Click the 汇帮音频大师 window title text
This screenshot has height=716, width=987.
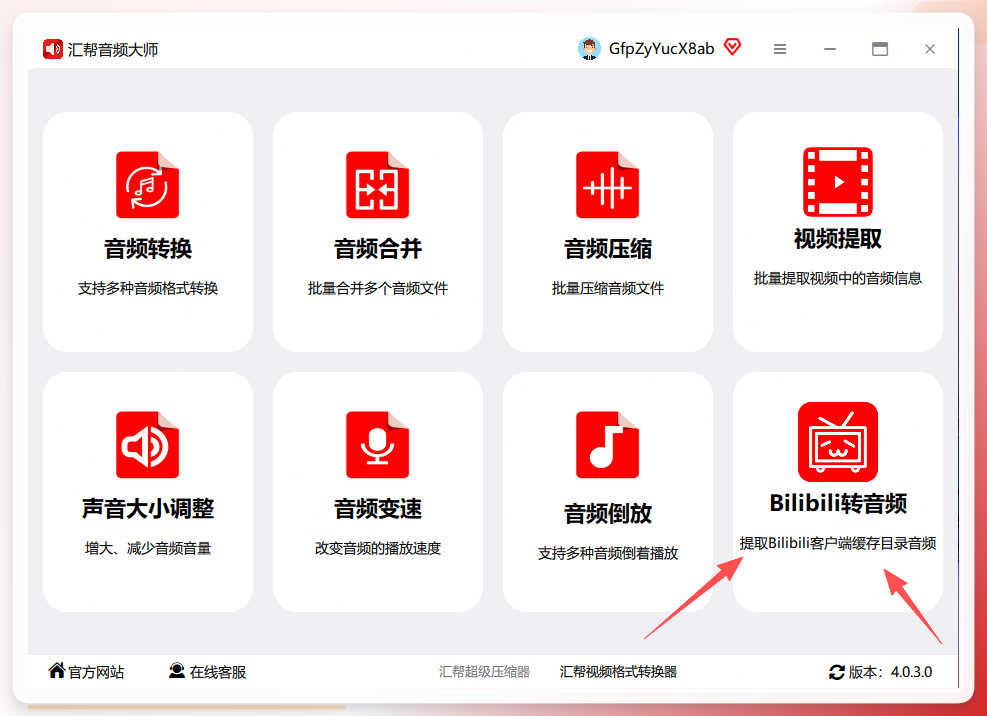[113, 50]
